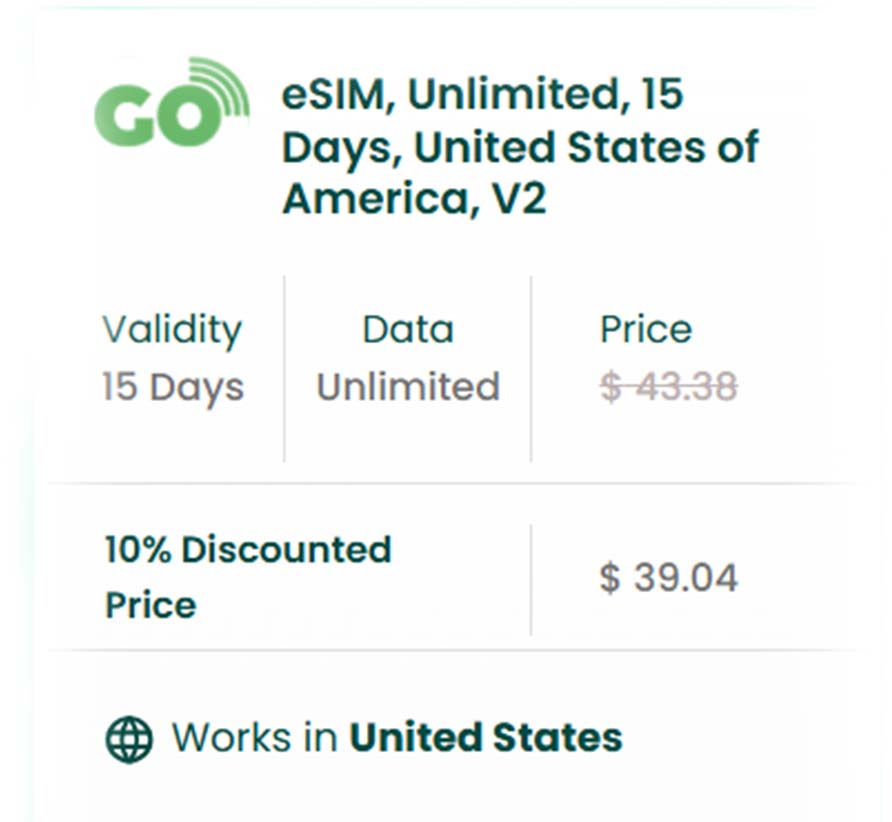Click the bold United States coverage link
This screenshot has height=822, width=892.
point(485,738)
